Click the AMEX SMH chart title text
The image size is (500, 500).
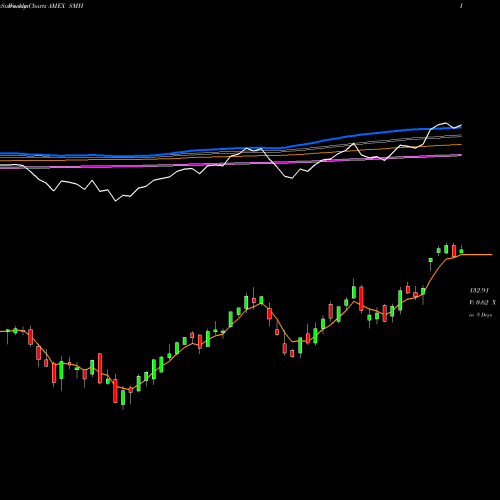pos(65,6)
